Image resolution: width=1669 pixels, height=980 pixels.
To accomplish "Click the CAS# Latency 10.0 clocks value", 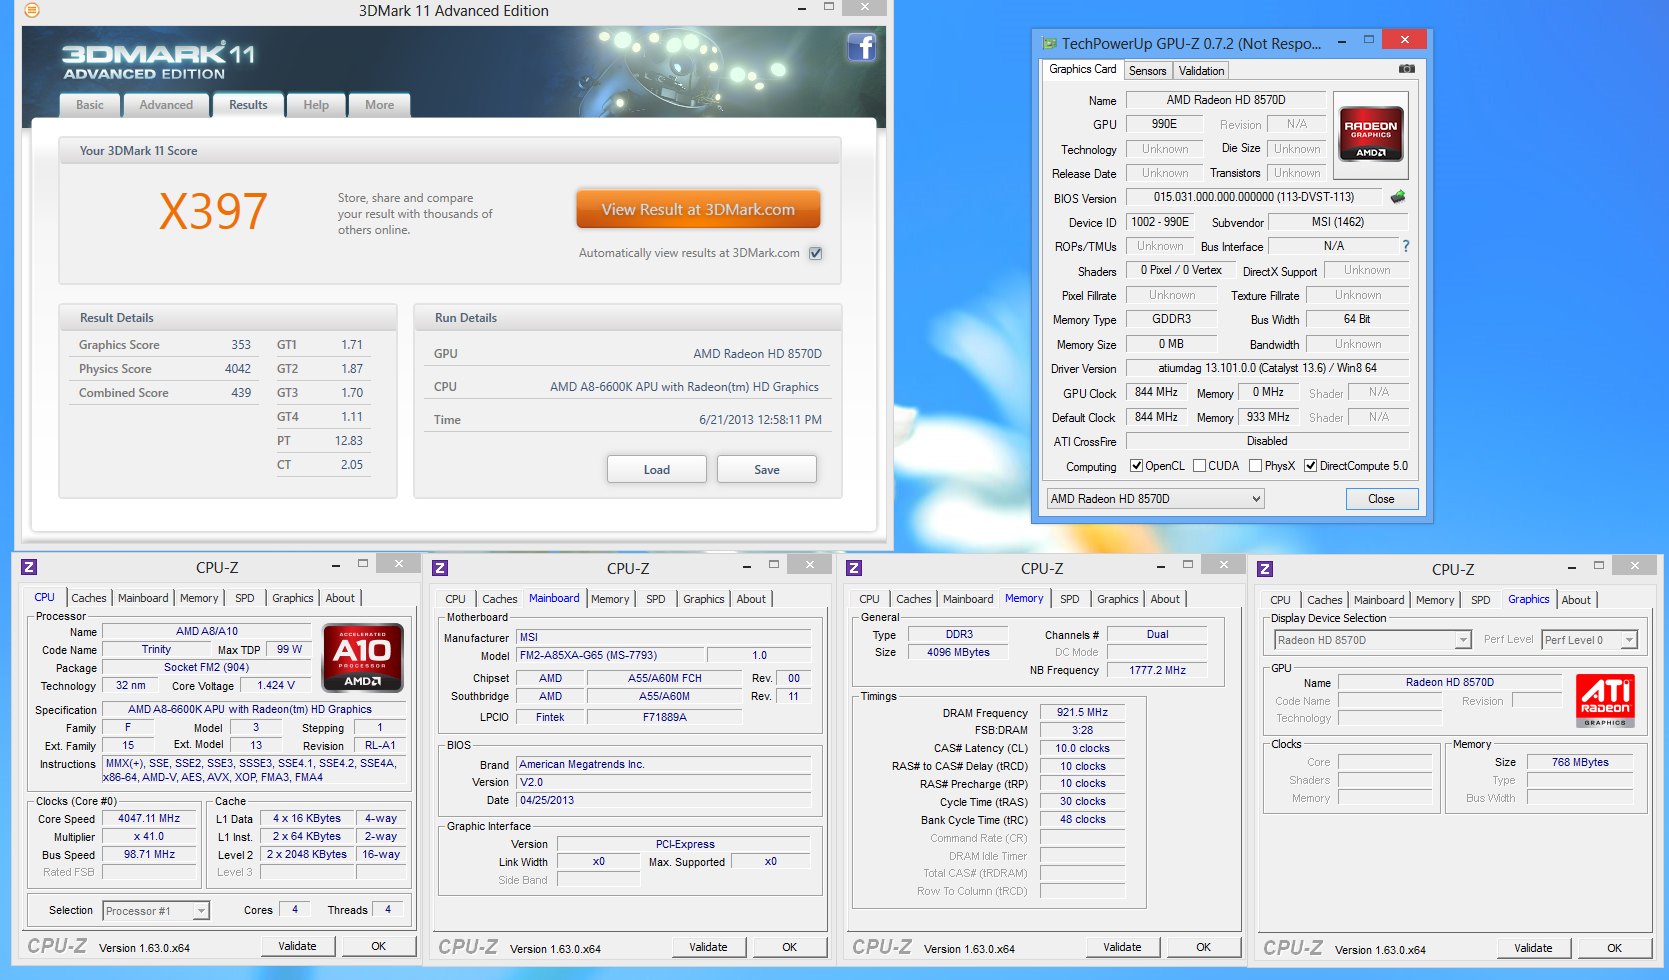I will point(1082,748).
